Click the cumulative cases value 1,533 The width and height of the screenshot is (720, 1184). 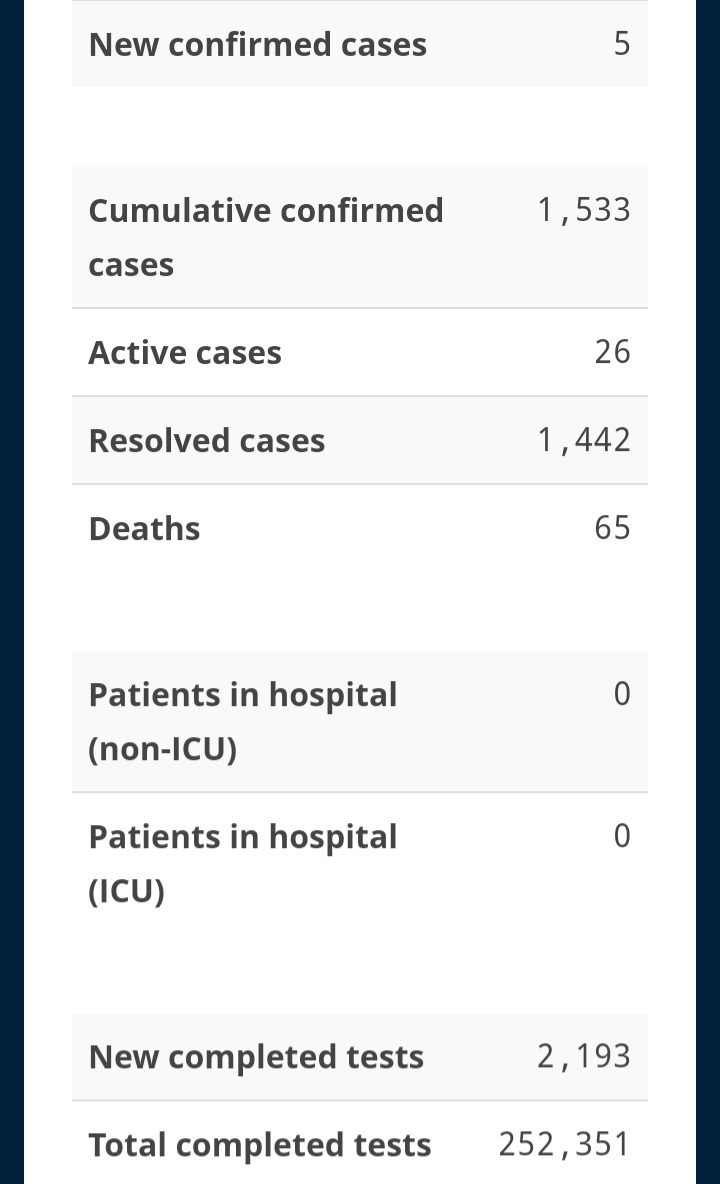[583, 210]
